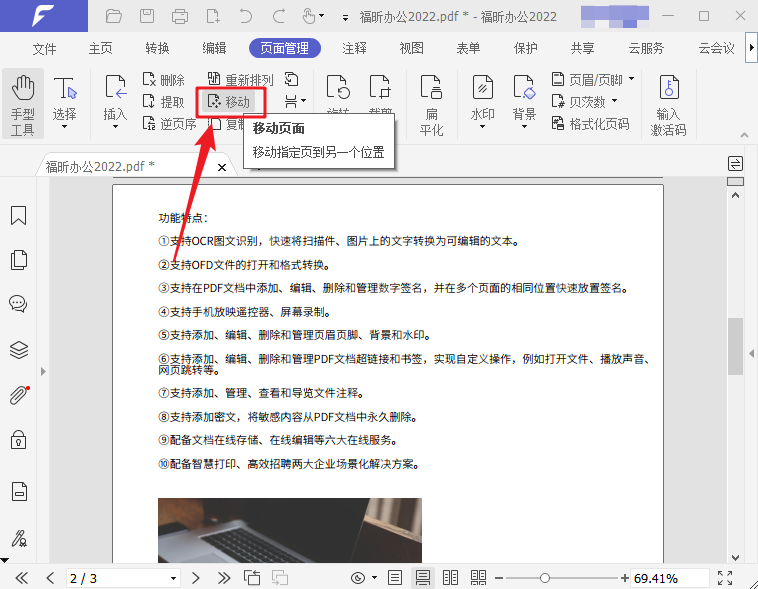The width and height of the screenshot is (758, 589).
Task: Open the 保护 ribbon tab
Action: pos(525,48)
